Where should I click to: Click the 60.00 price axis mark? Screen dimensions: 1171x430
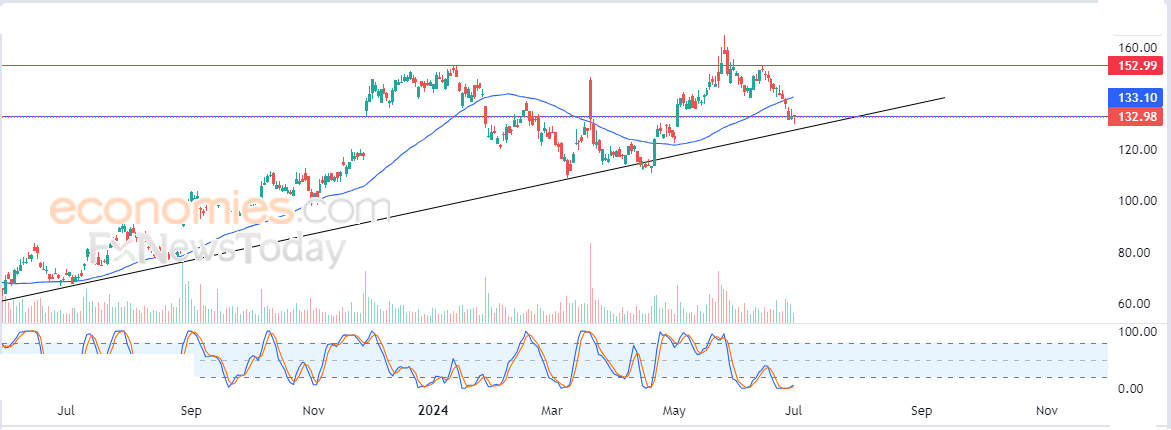[x=1141, y=304]
